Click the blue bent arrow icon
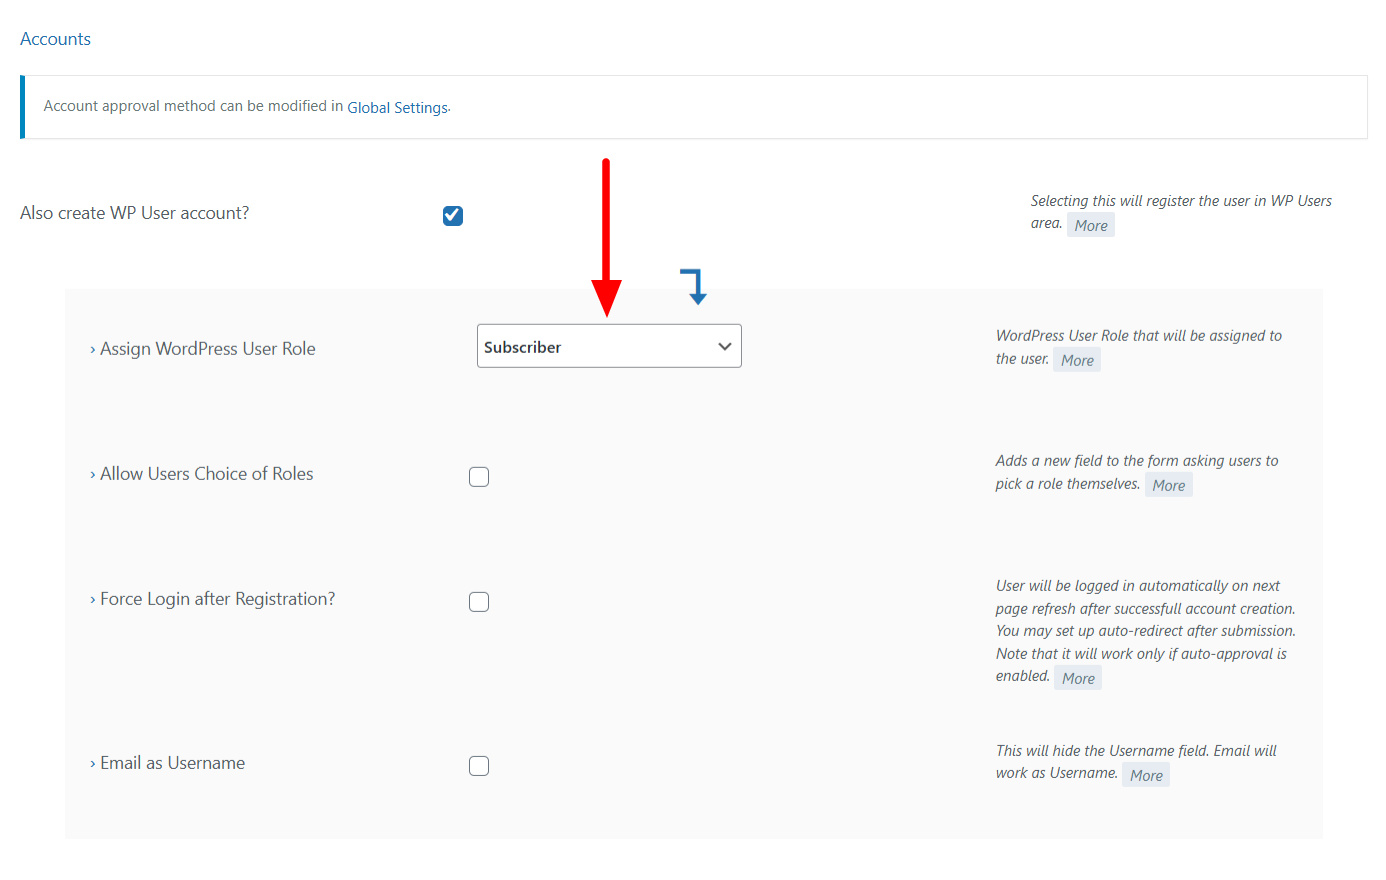 point(694,286)
